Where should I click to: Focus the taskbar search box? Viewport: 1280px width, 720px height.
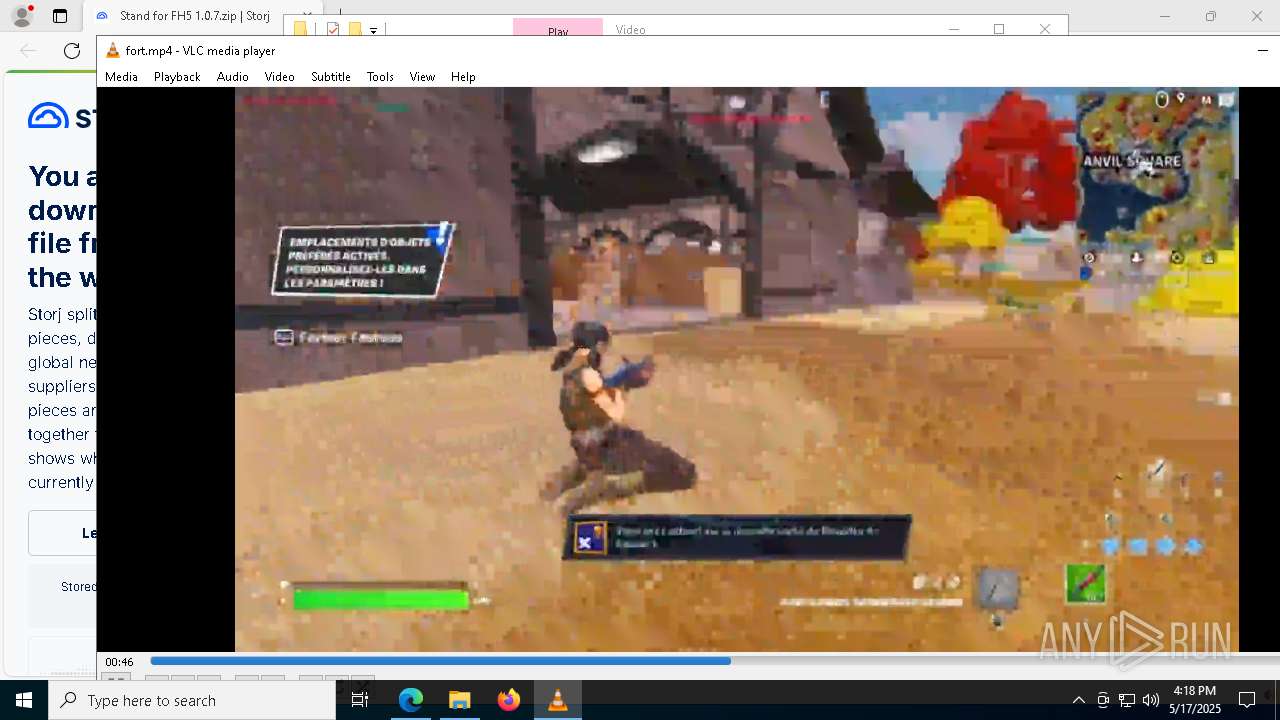(192, 700)
